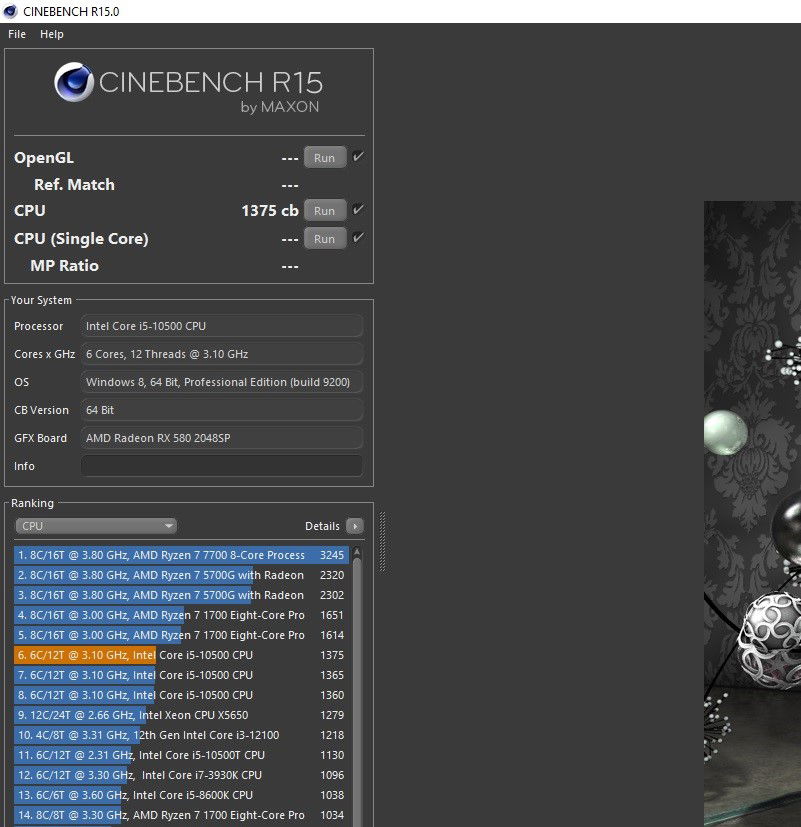Select ranking row 11 Core i5-10500T
This screenshot has width=801, height=827.
coord(181,755)
